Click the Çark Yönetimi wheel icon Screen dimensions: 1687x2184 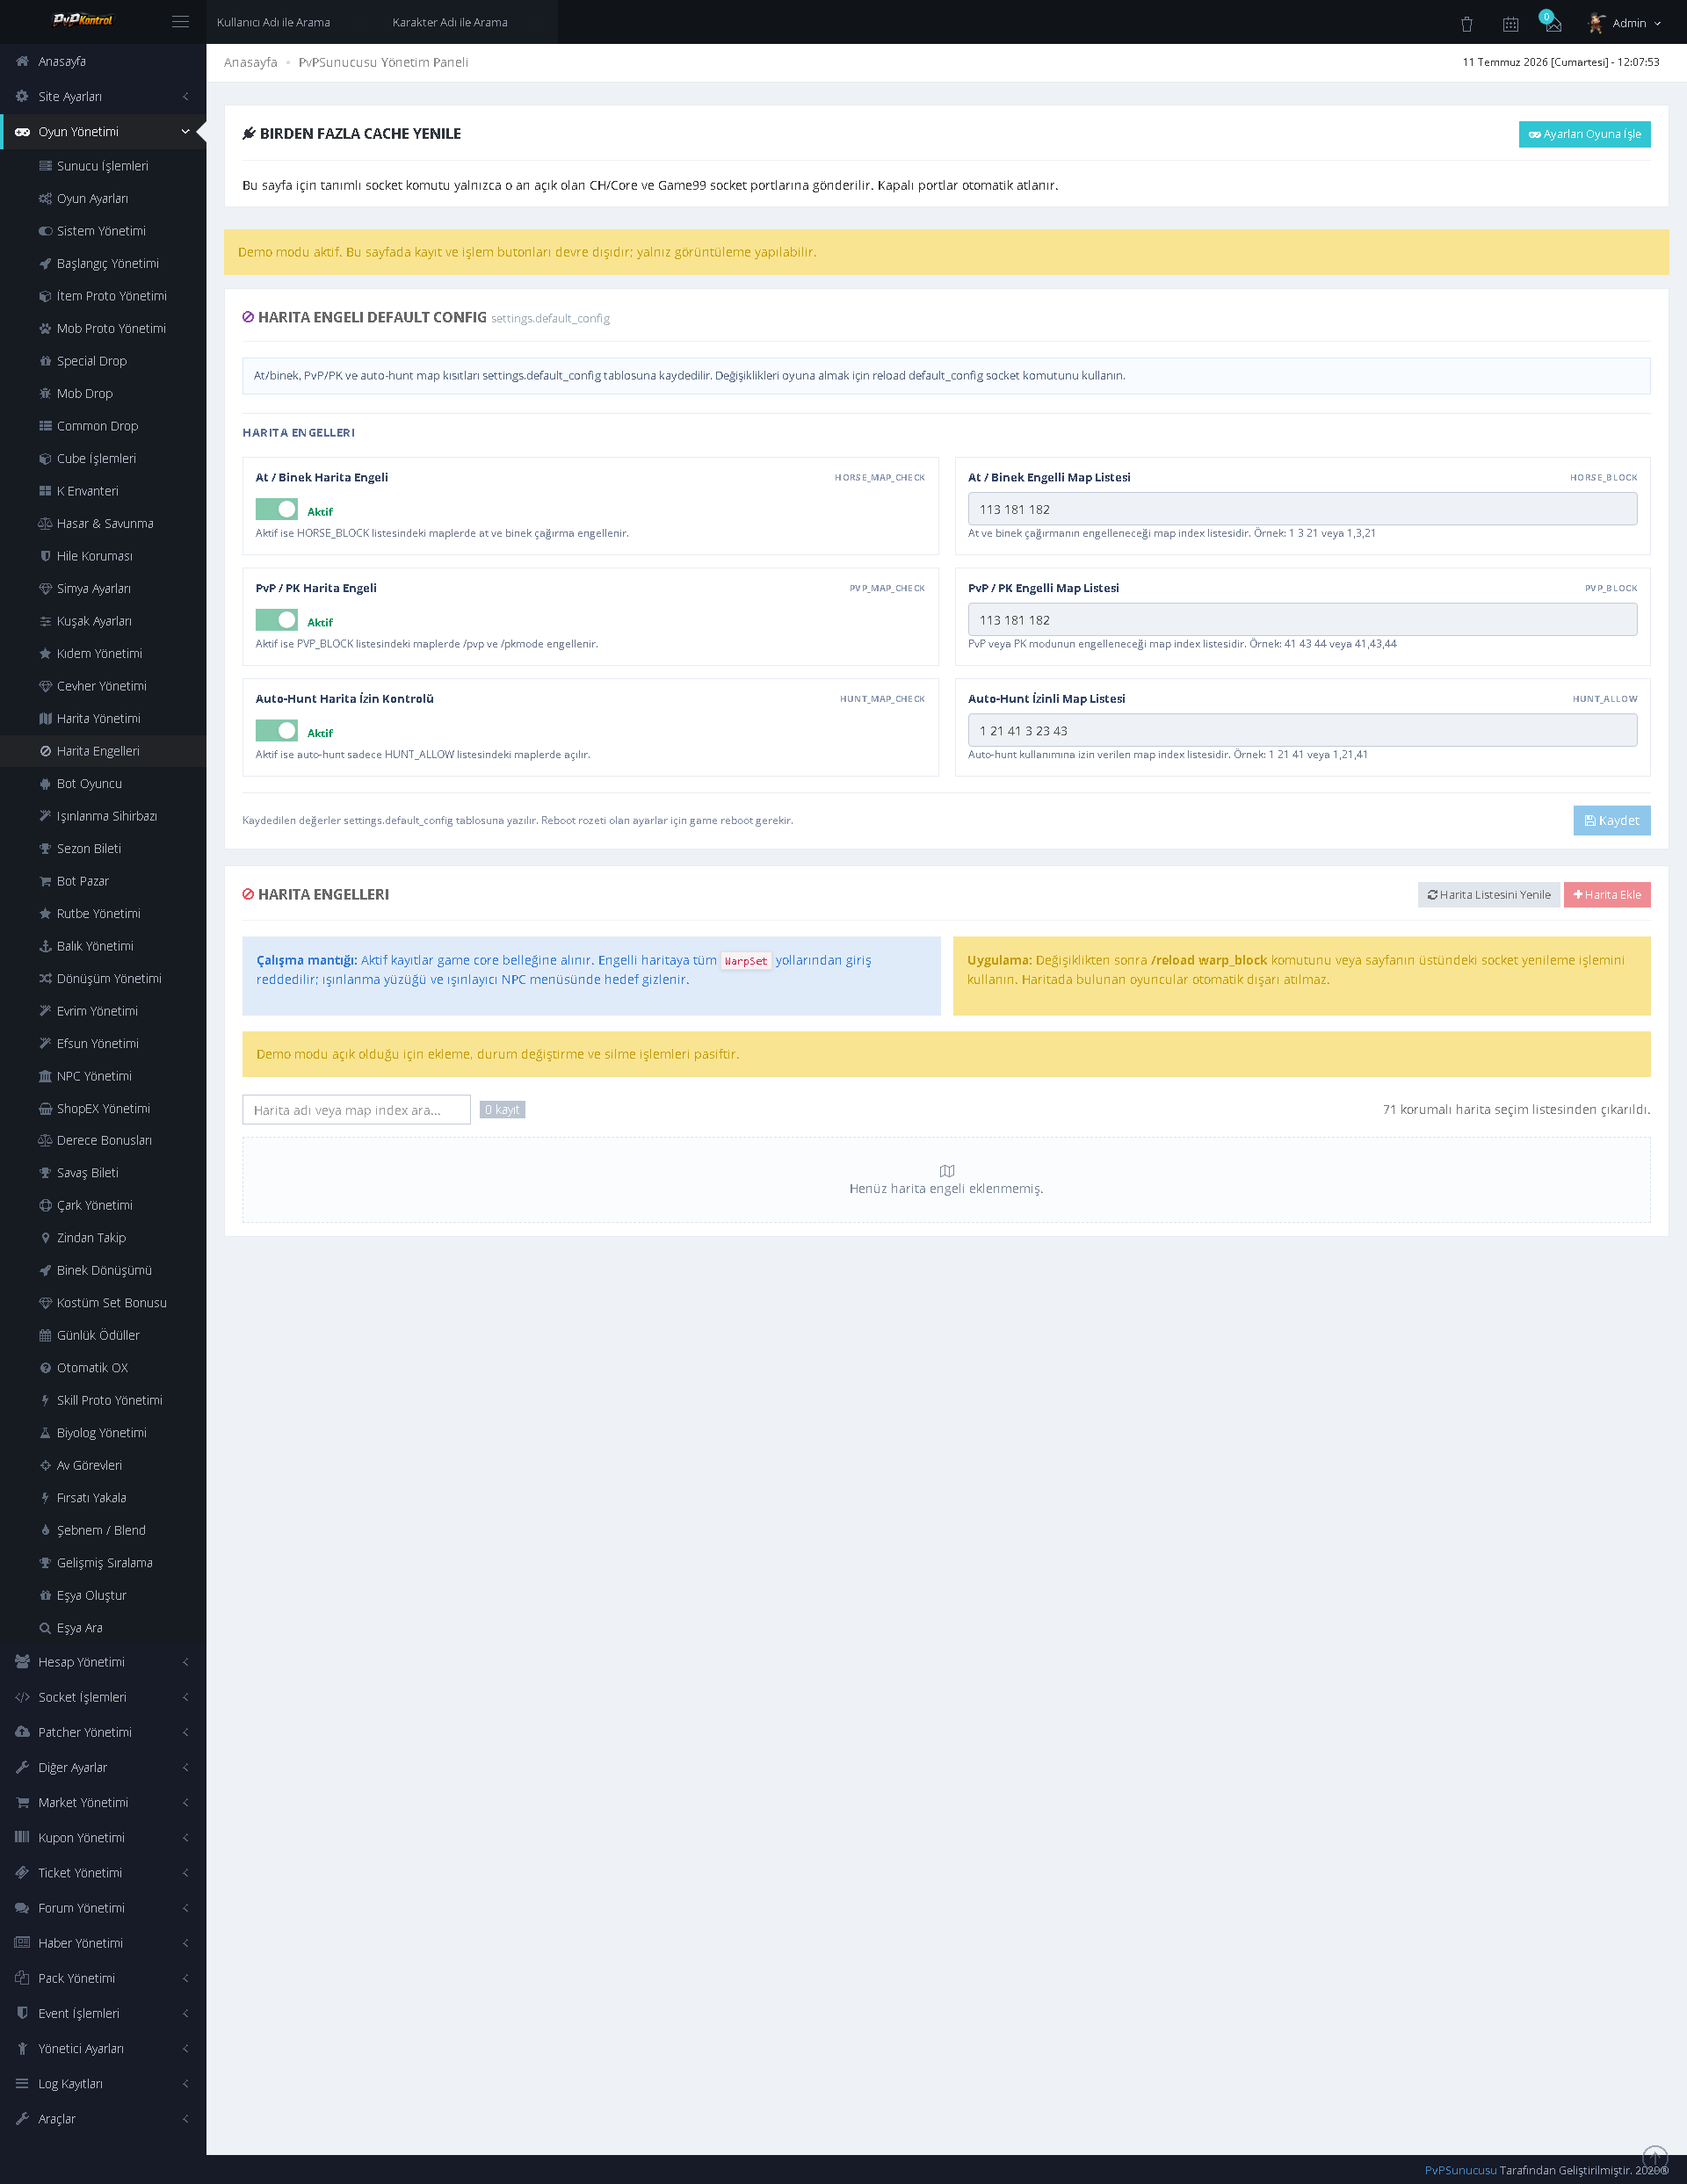(x=45, y=1205)
